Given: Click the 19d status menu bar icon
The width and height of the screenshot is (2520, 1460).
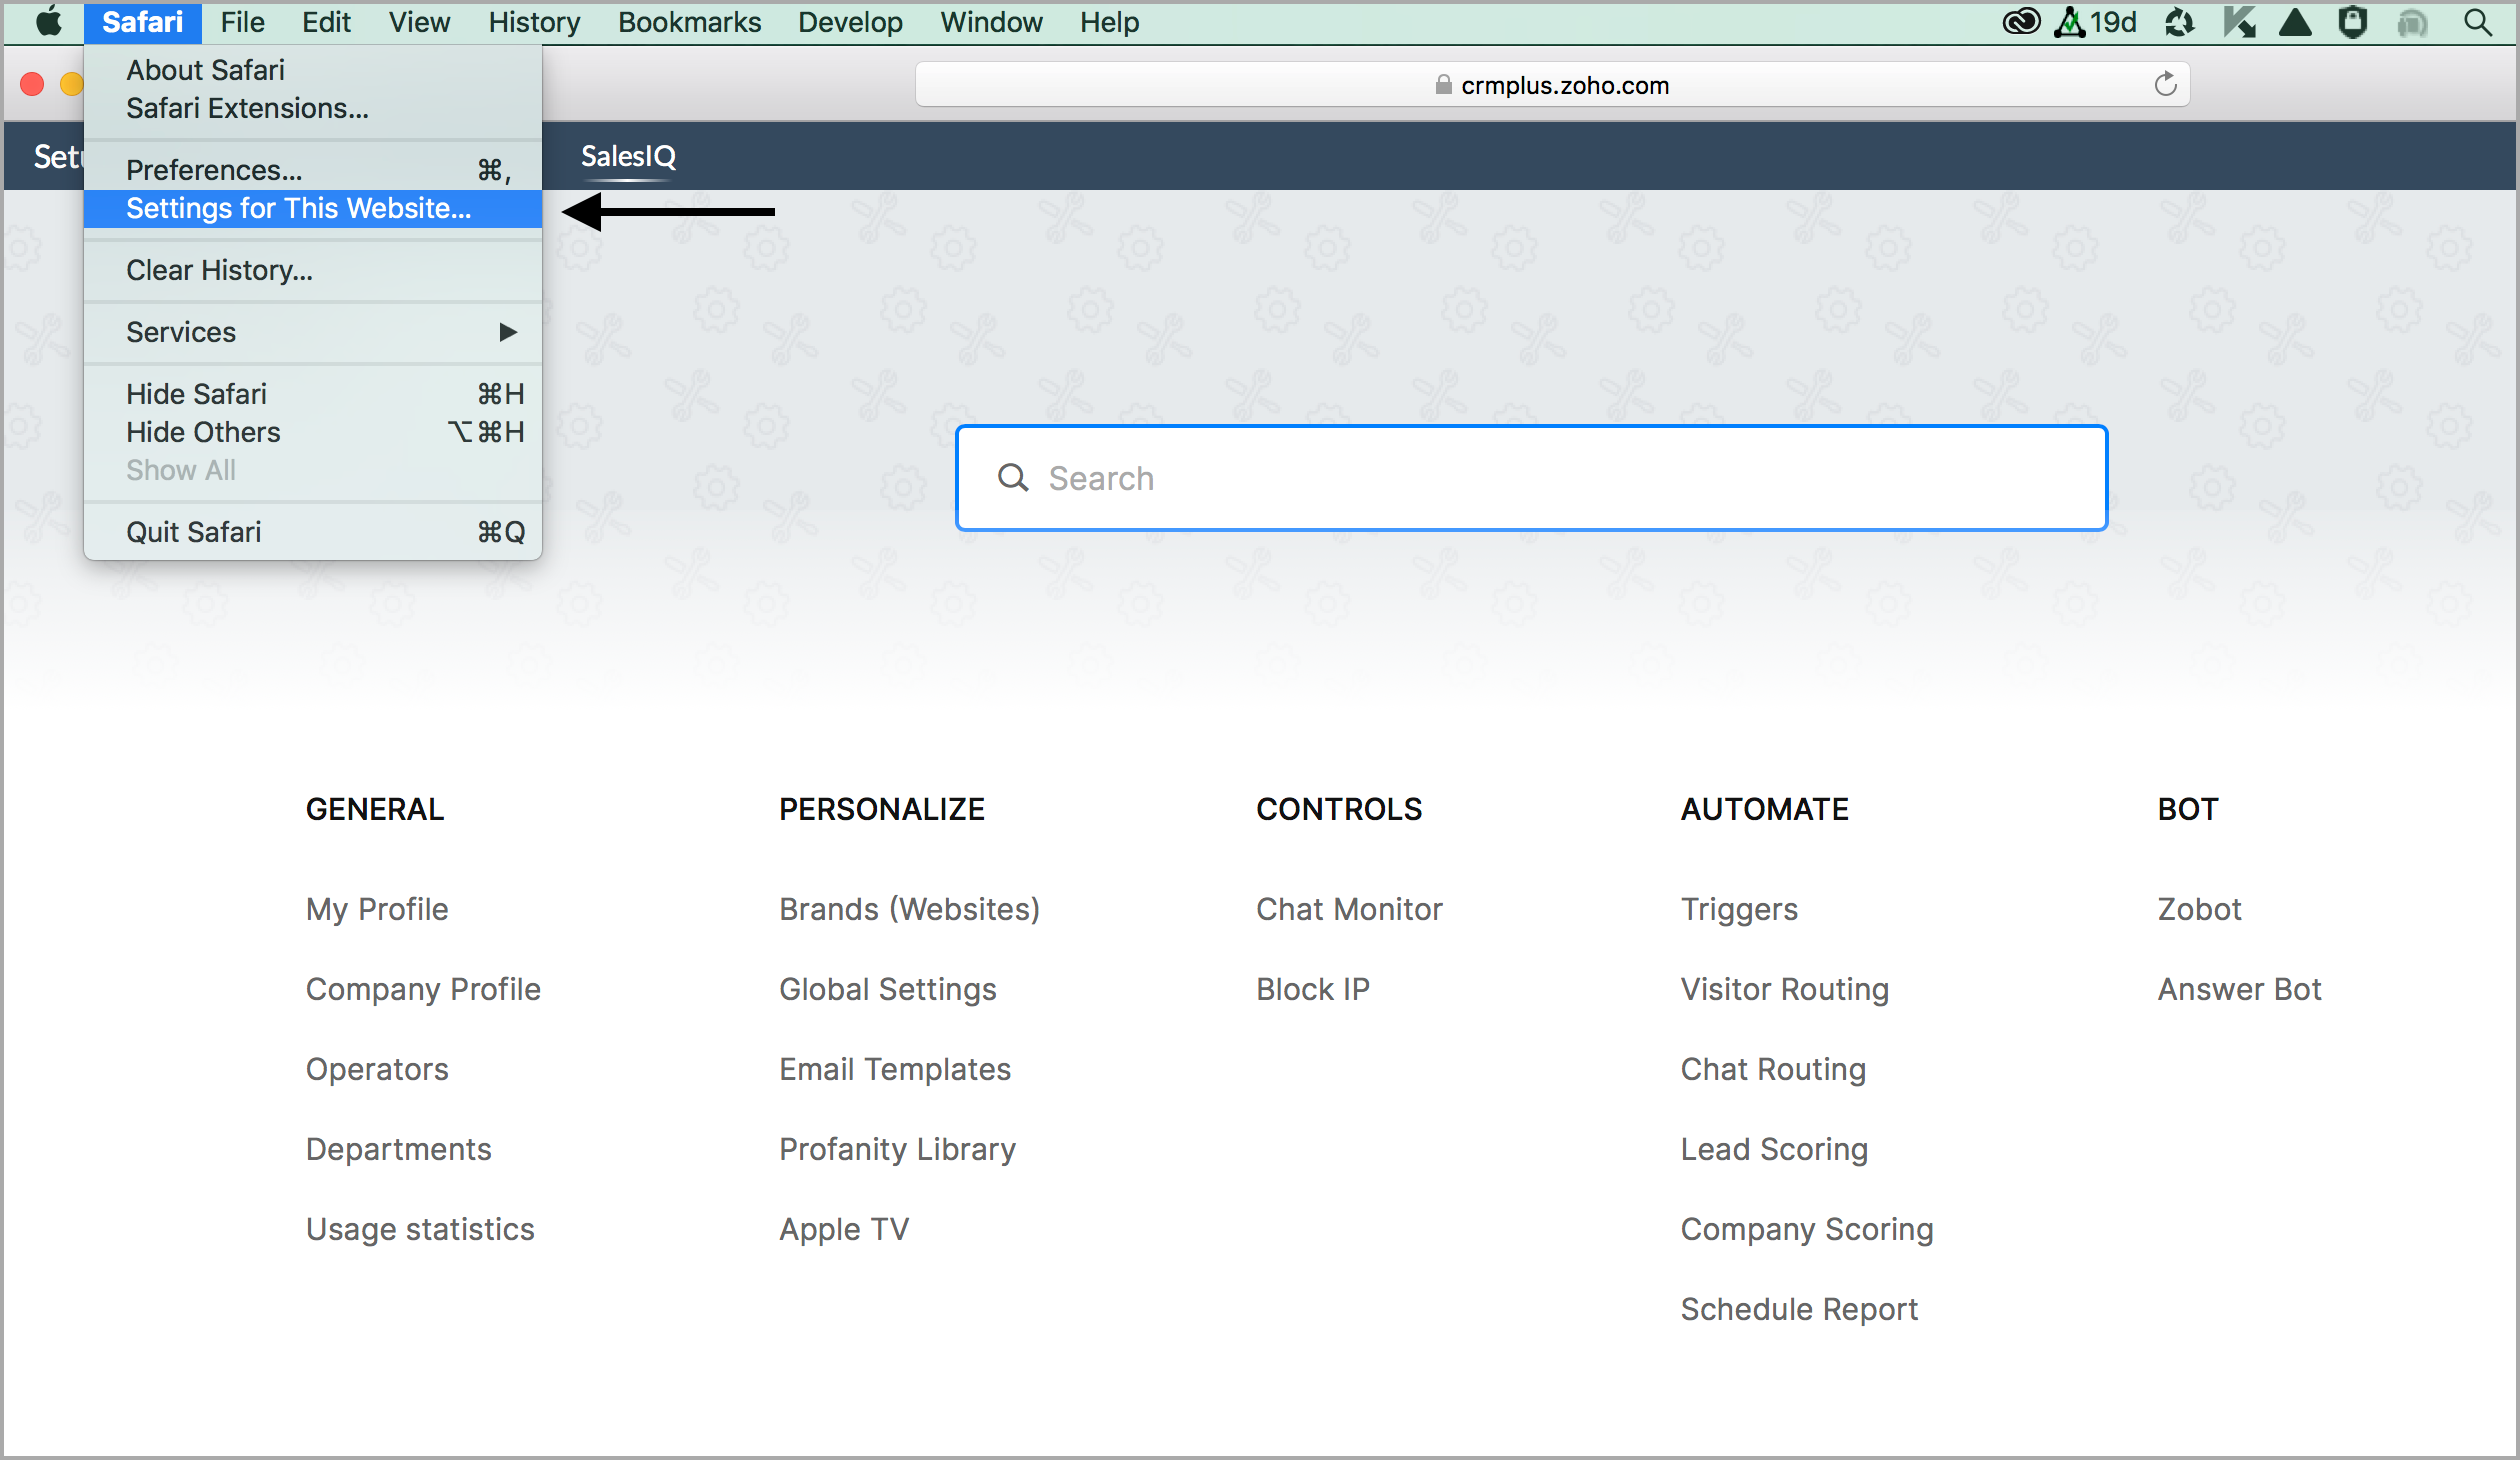Looking at the screenshot, I should (x=2097, y=22).
